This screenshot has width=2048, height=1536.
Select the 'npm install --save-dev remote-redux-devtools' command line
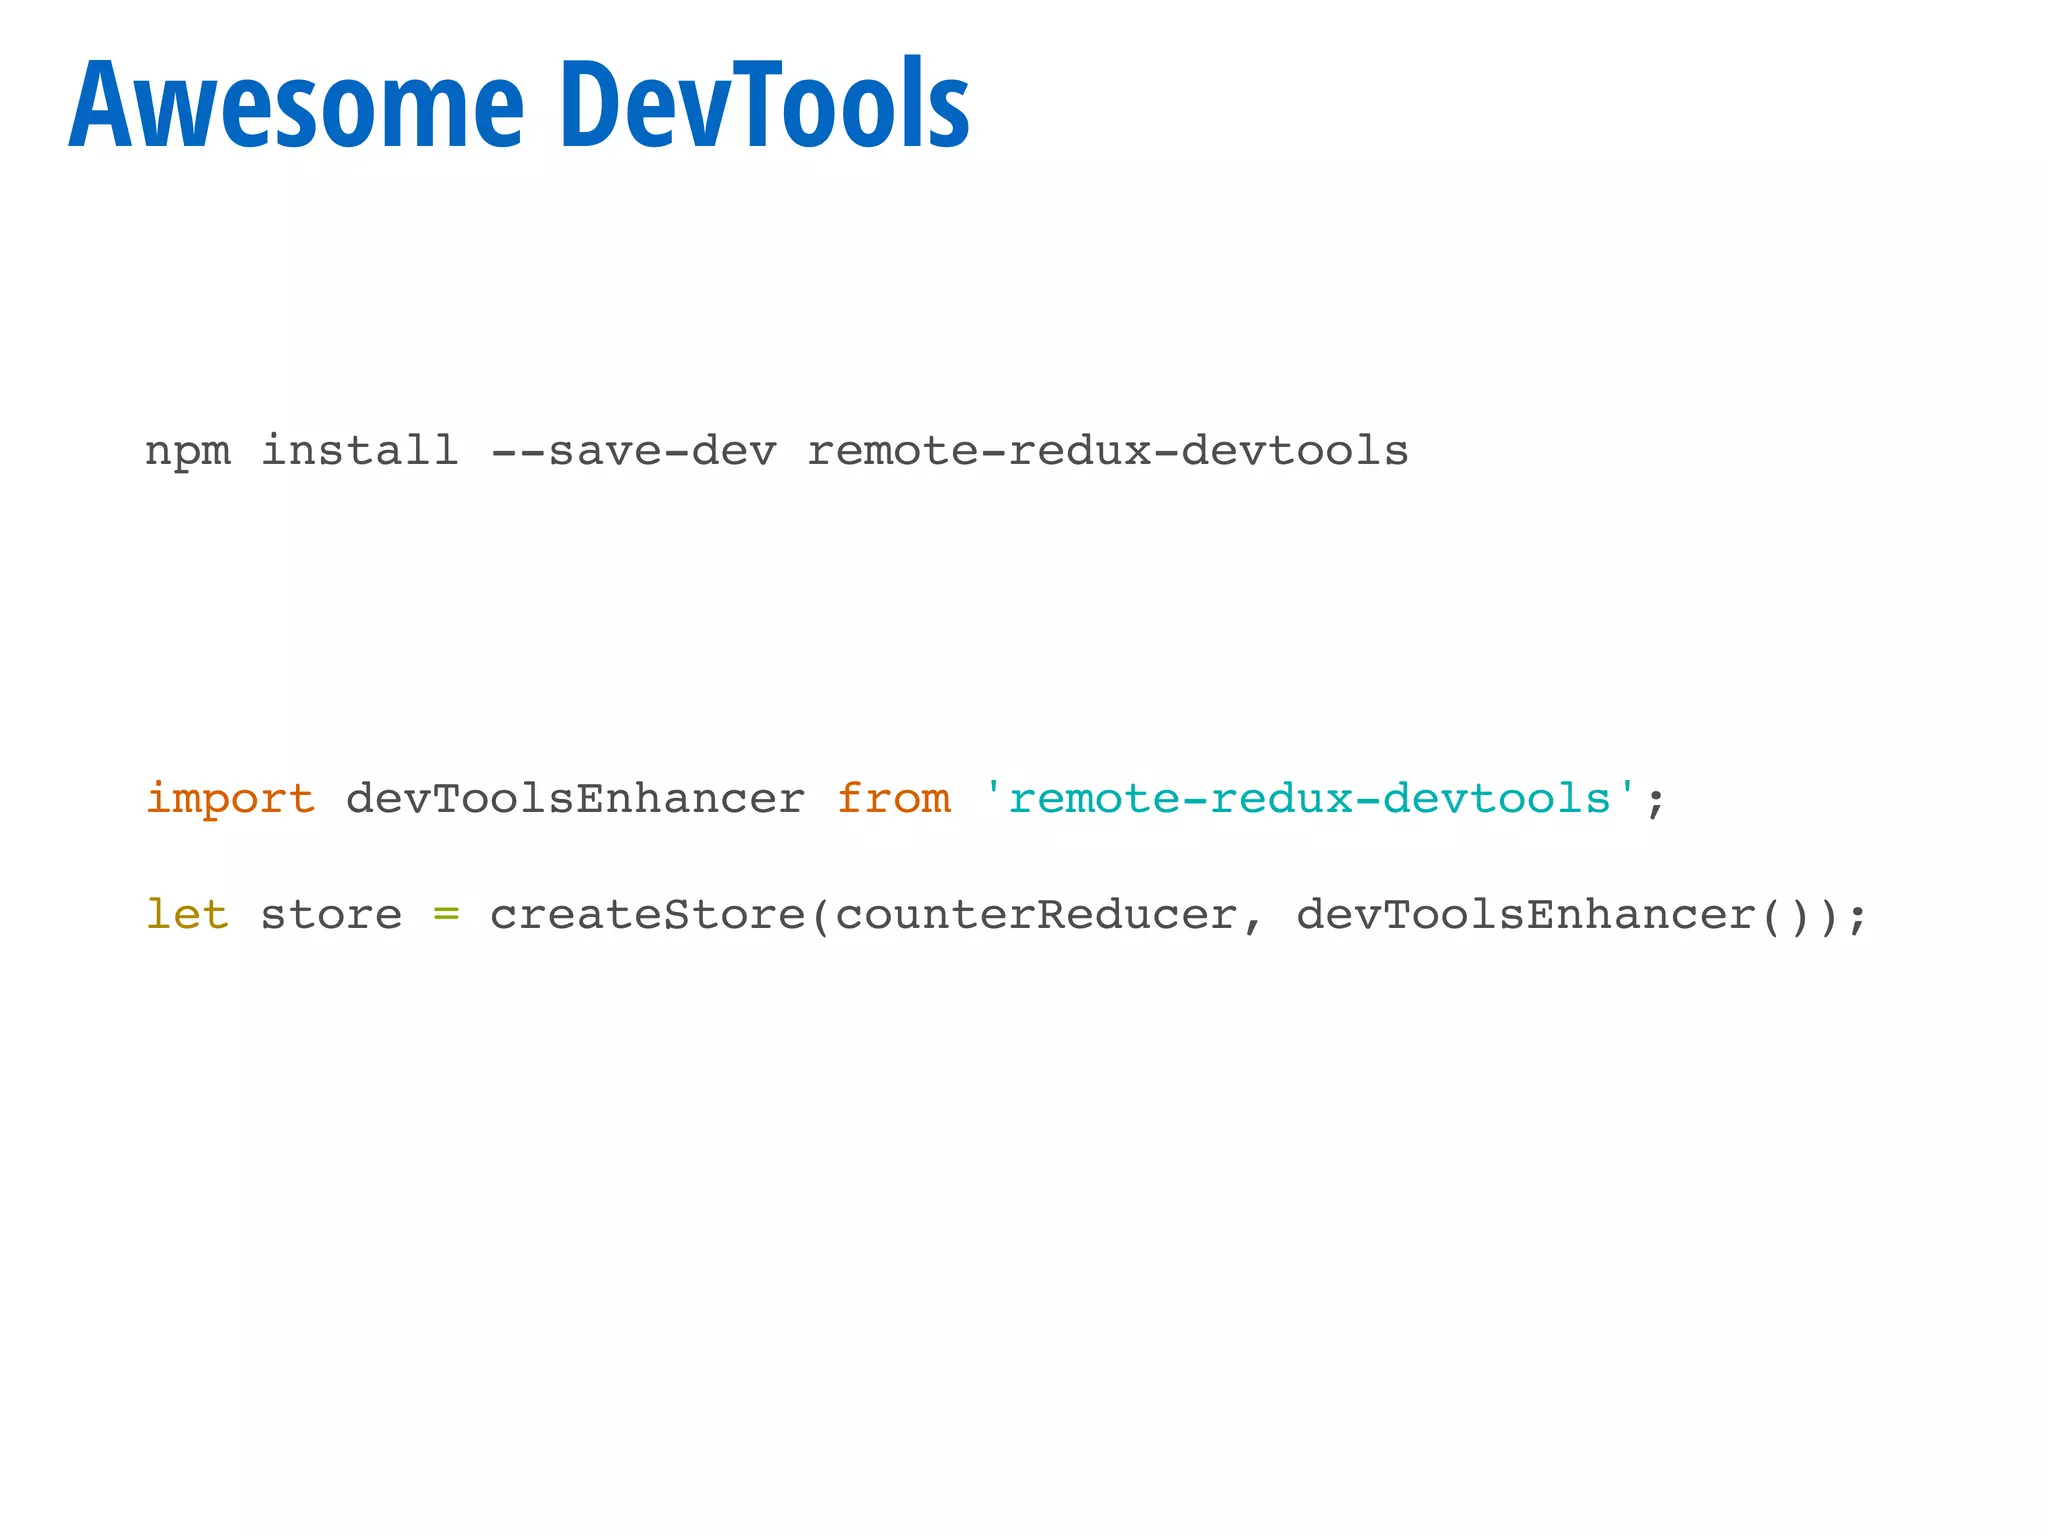click(x=777, y=451)
